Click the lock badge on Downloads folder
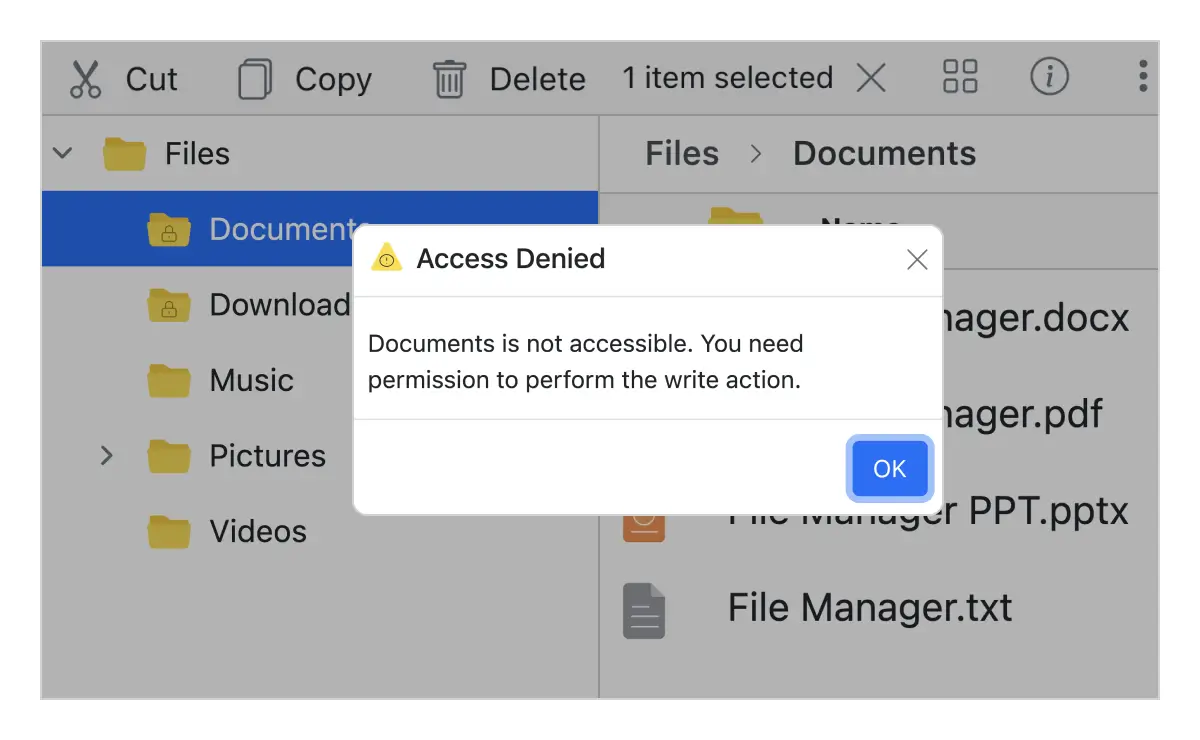 click(168, 310)
